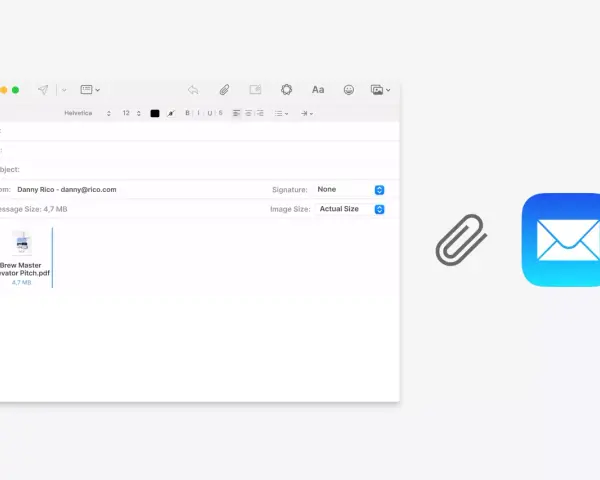Toggle the Aa format bar button
The width and height of the screenshot is (600, 480).
[x=318, y=90]
